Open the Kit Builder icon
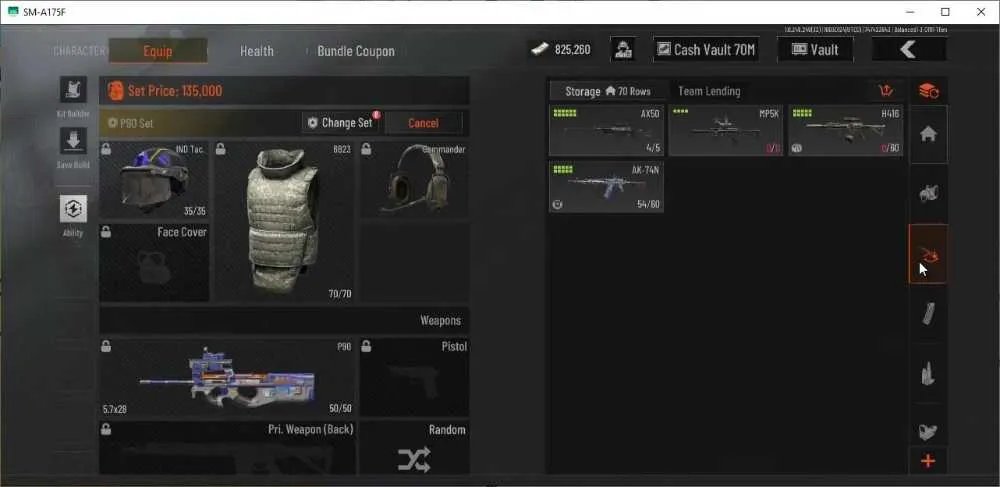This screenshot has height=487, width=1000. (x=73, y=90)
